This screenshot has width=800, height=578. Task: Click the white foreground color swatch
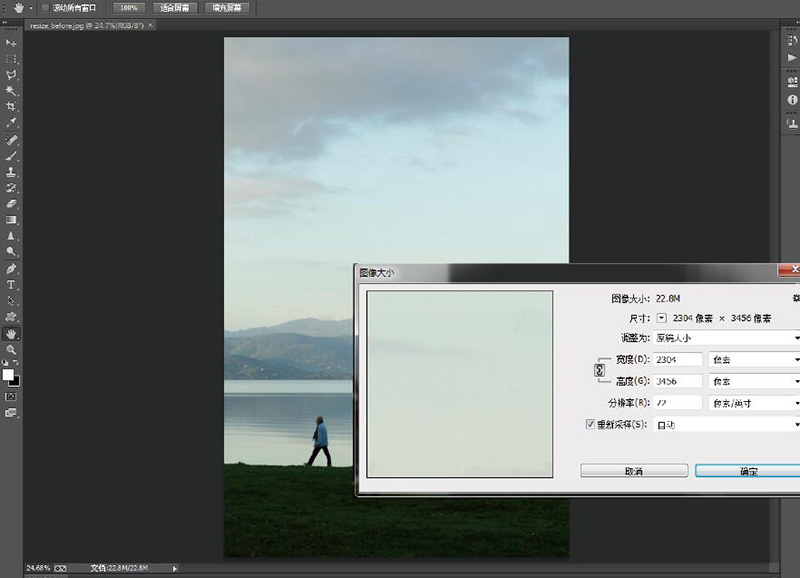click(x=8, y=375)
